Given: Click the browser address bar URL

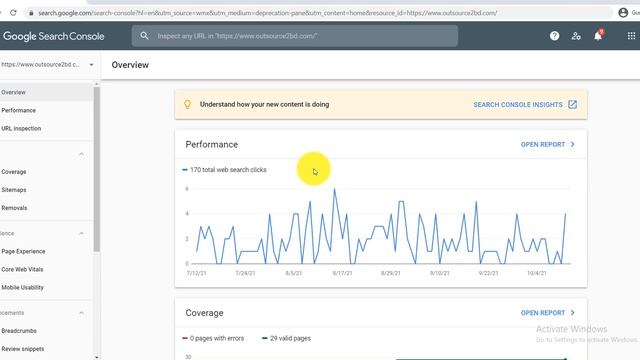Looking at the screenshot, I should [267, 13].
